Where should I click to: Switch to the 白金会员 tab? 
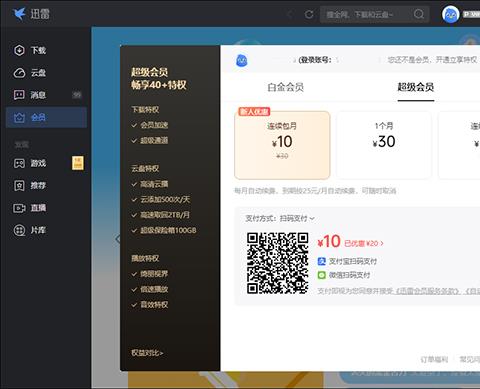tap(285, 87)
